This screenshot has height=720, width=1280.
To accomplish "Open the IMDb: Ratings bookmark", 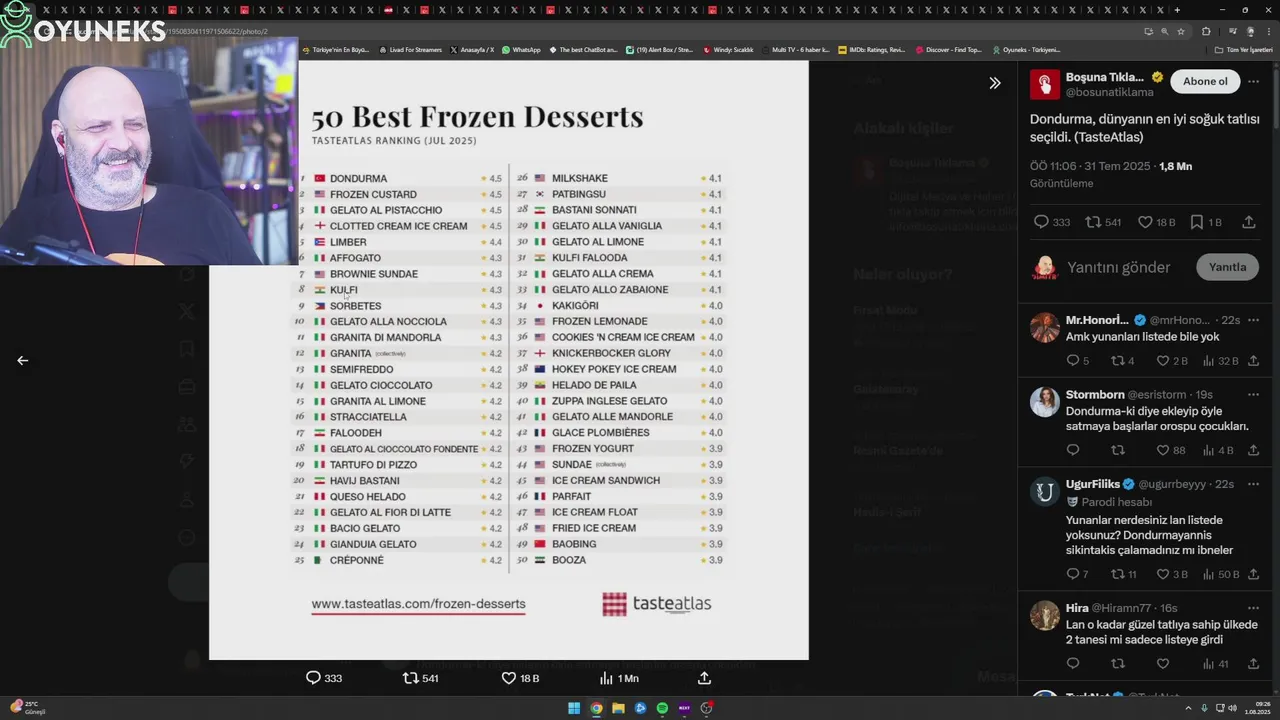I will 872,49.
